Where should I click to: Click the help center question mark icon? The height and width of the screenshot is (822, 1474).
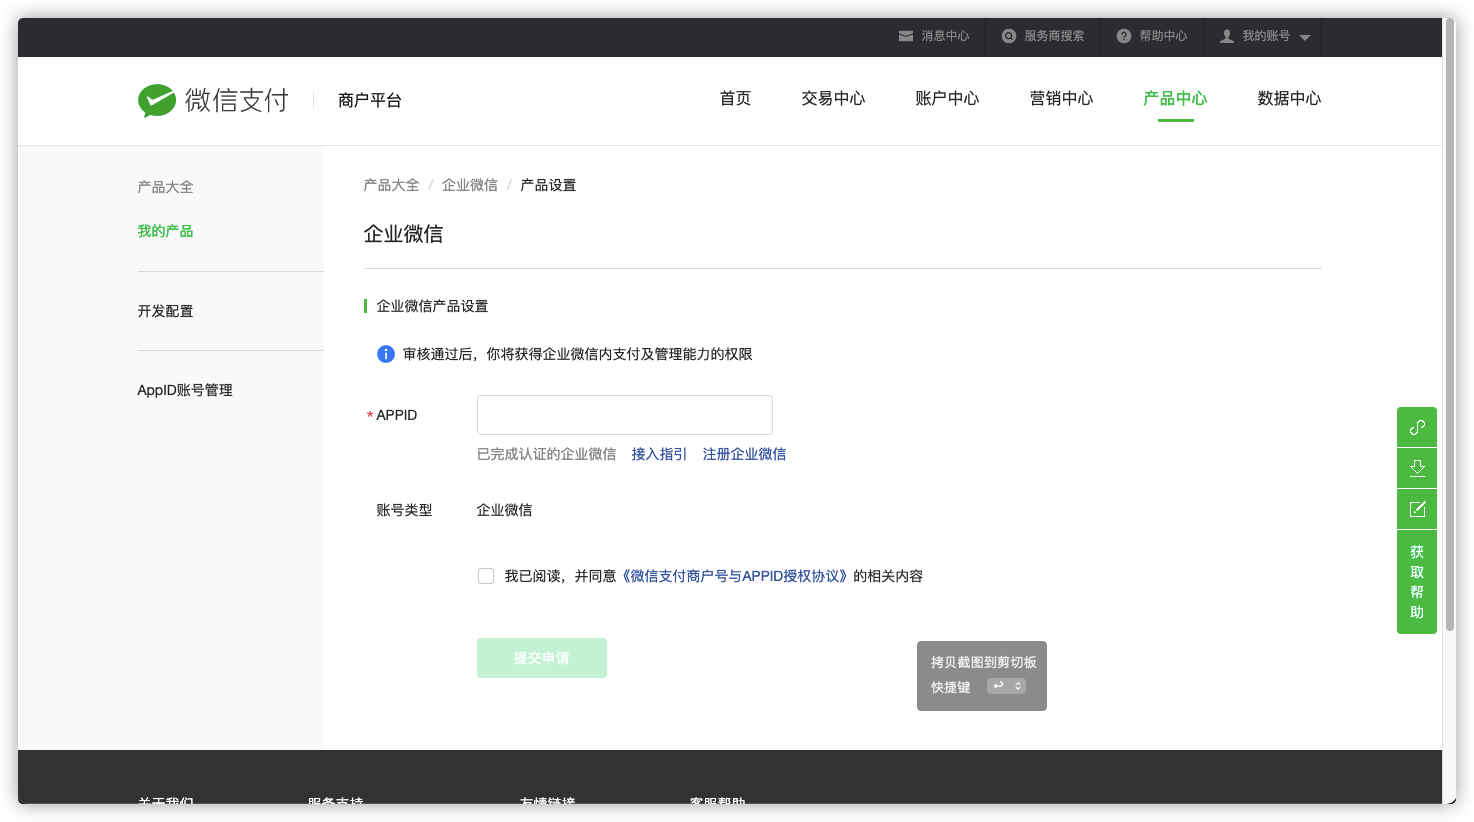1124,36
